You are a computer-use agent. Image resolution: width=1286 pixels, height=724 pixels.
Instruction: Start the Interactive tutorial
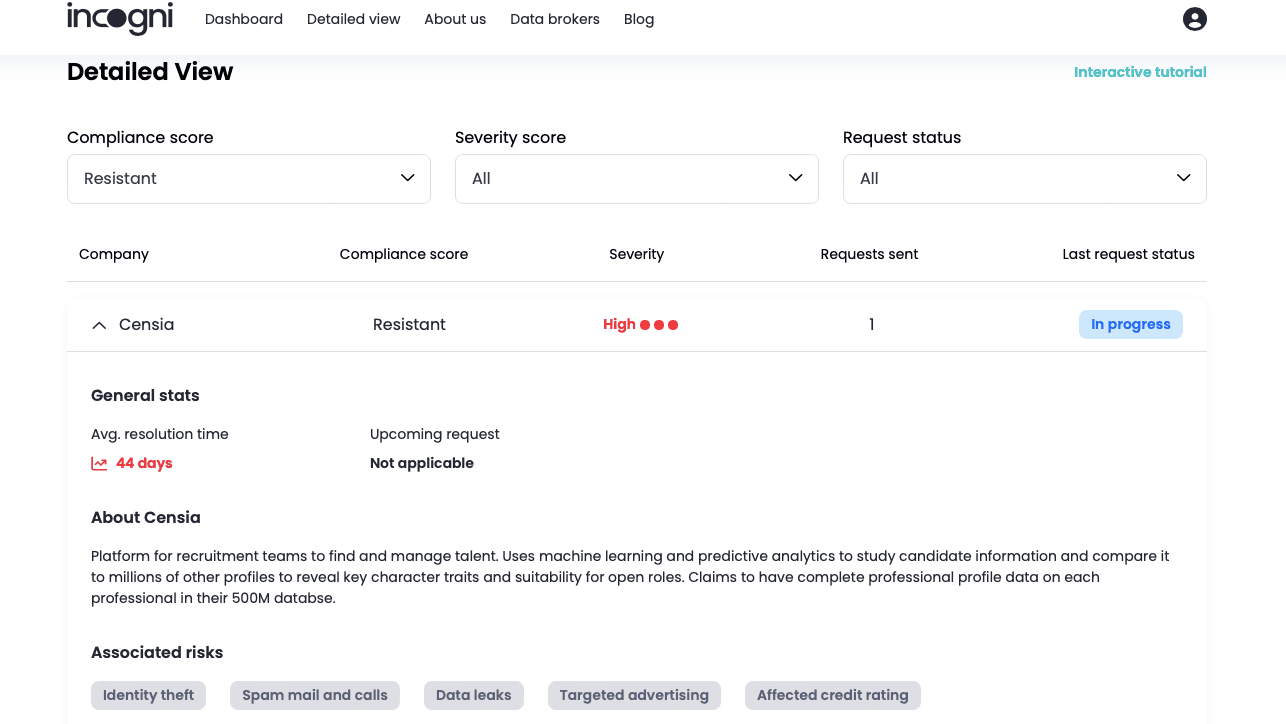click(1140, 72)
